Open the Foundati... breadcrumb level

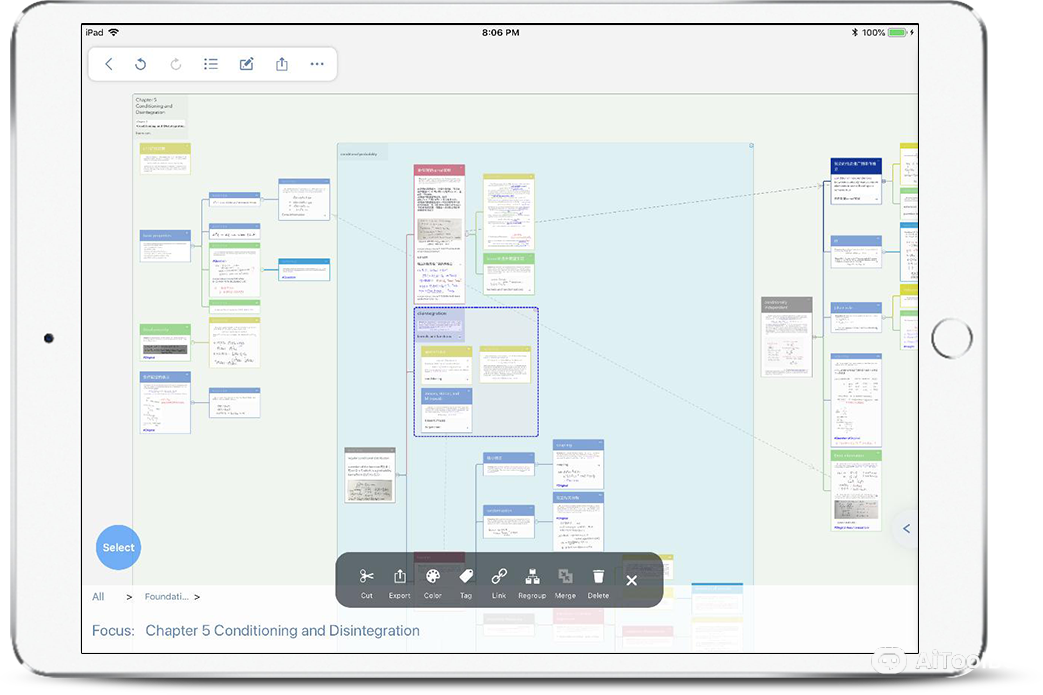[166, 597]
